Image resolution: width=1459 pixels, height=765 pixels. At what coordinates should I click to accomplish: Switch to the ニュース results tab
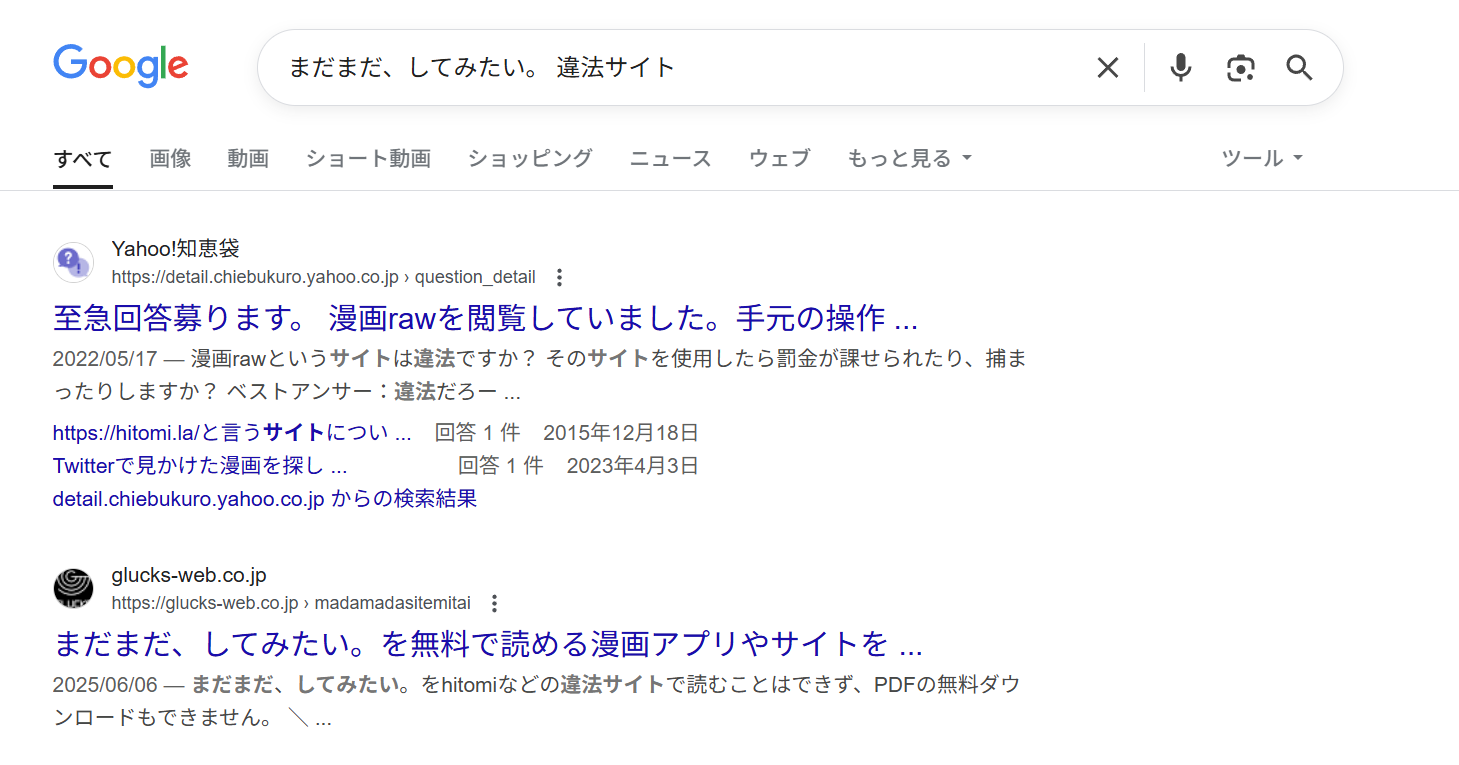[x=670, y=157]
